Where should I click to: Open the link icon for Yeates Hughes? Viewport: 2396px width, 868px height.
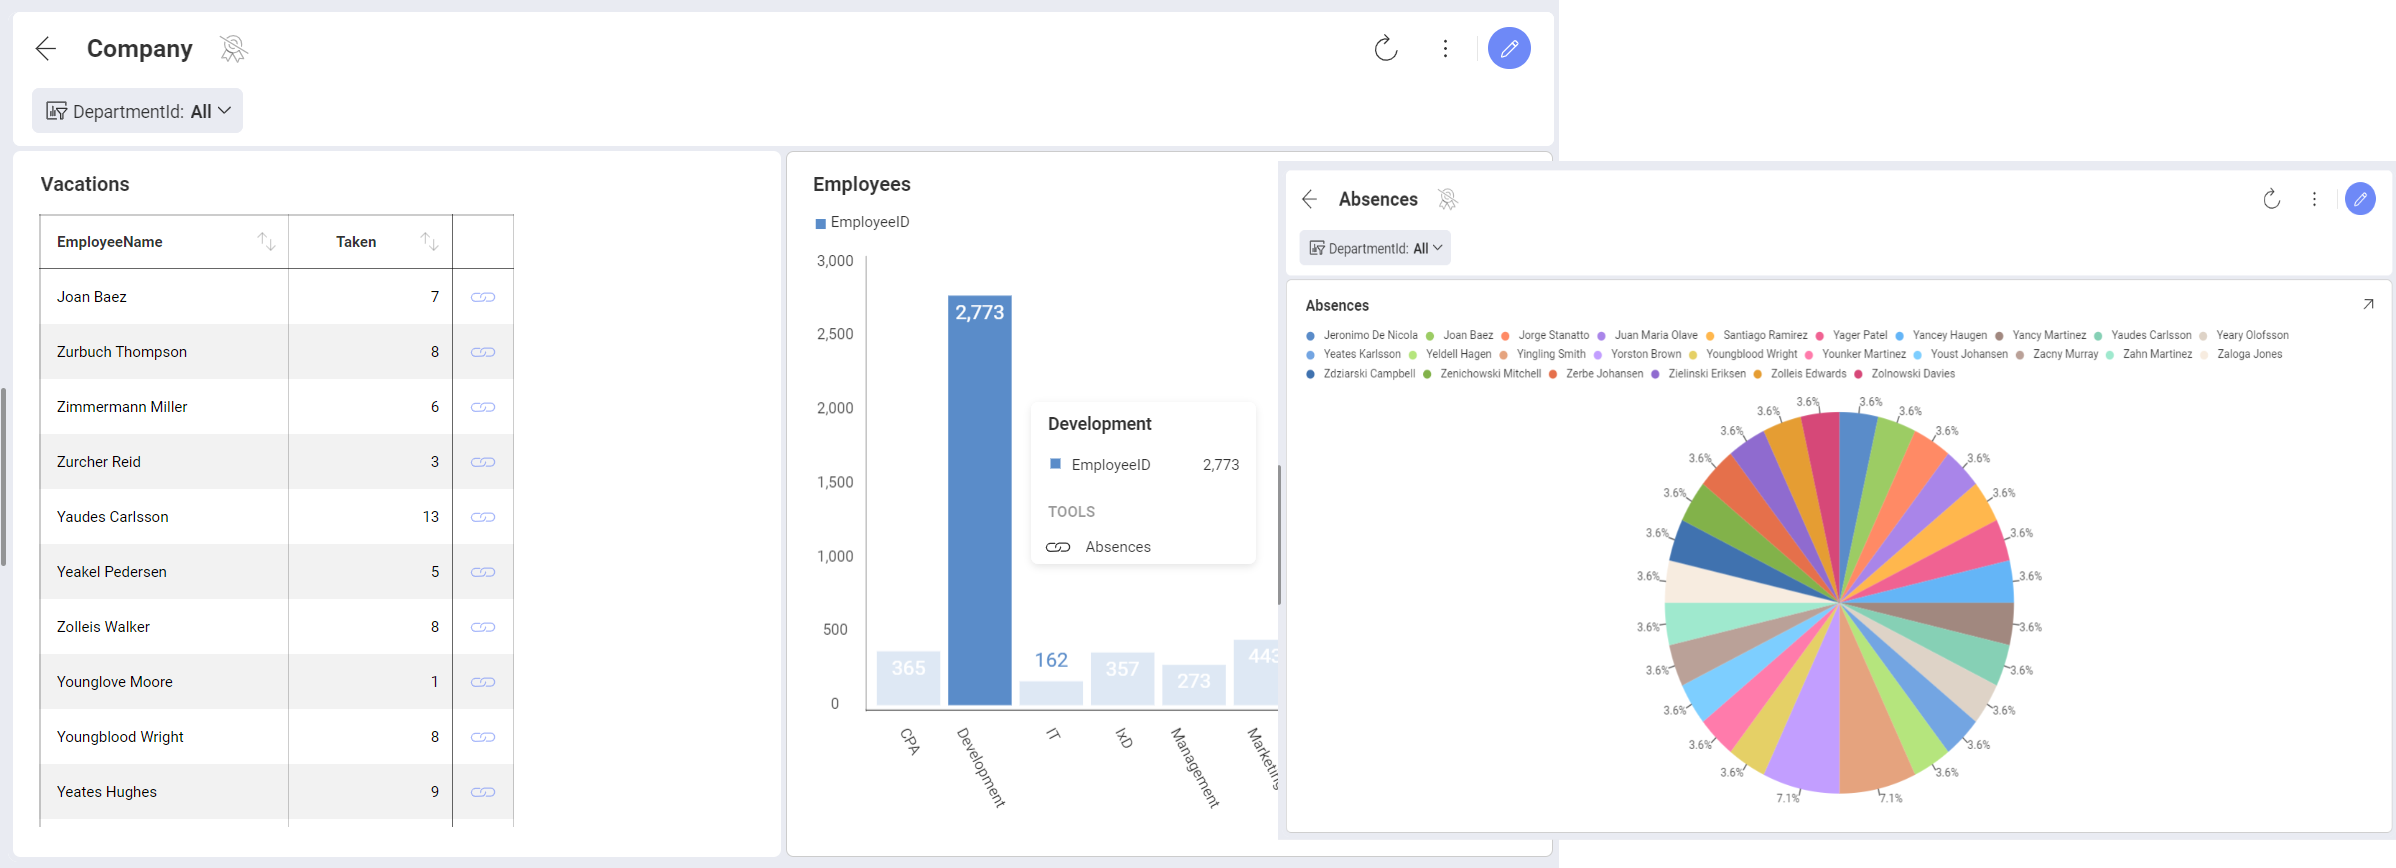click(483, 792)
